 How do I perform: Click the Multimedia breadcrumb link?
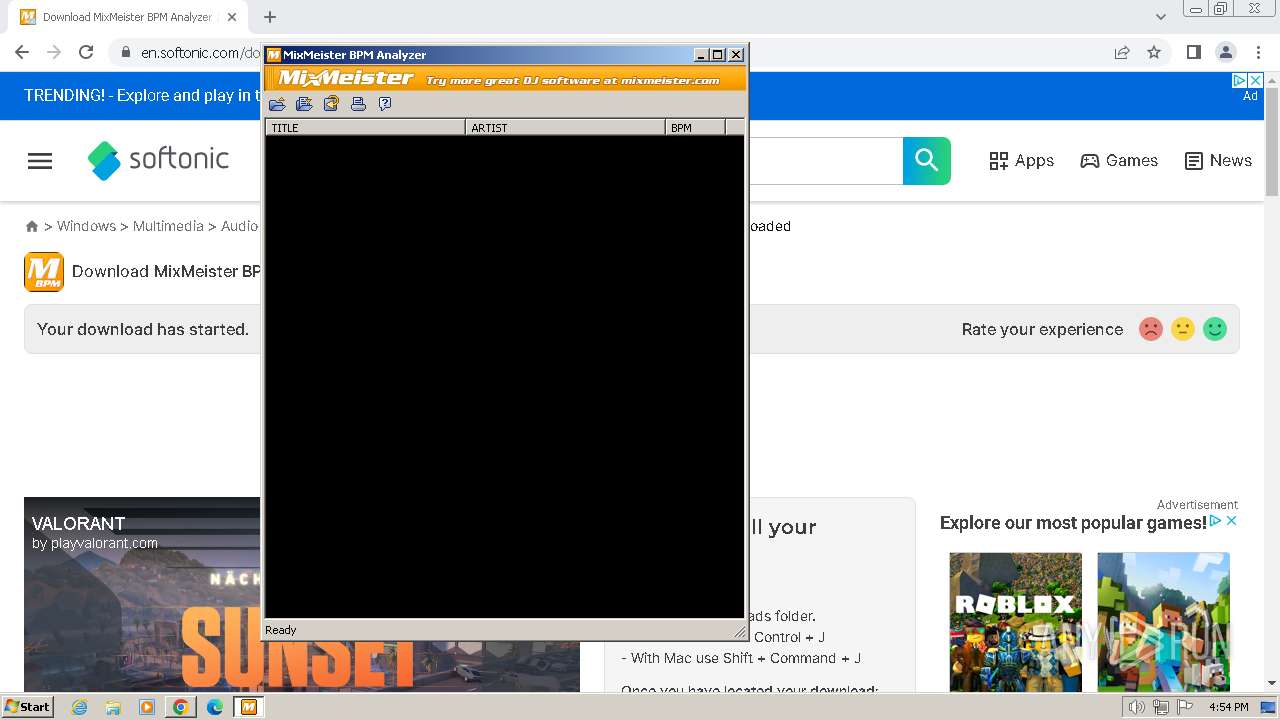point(168,226)
